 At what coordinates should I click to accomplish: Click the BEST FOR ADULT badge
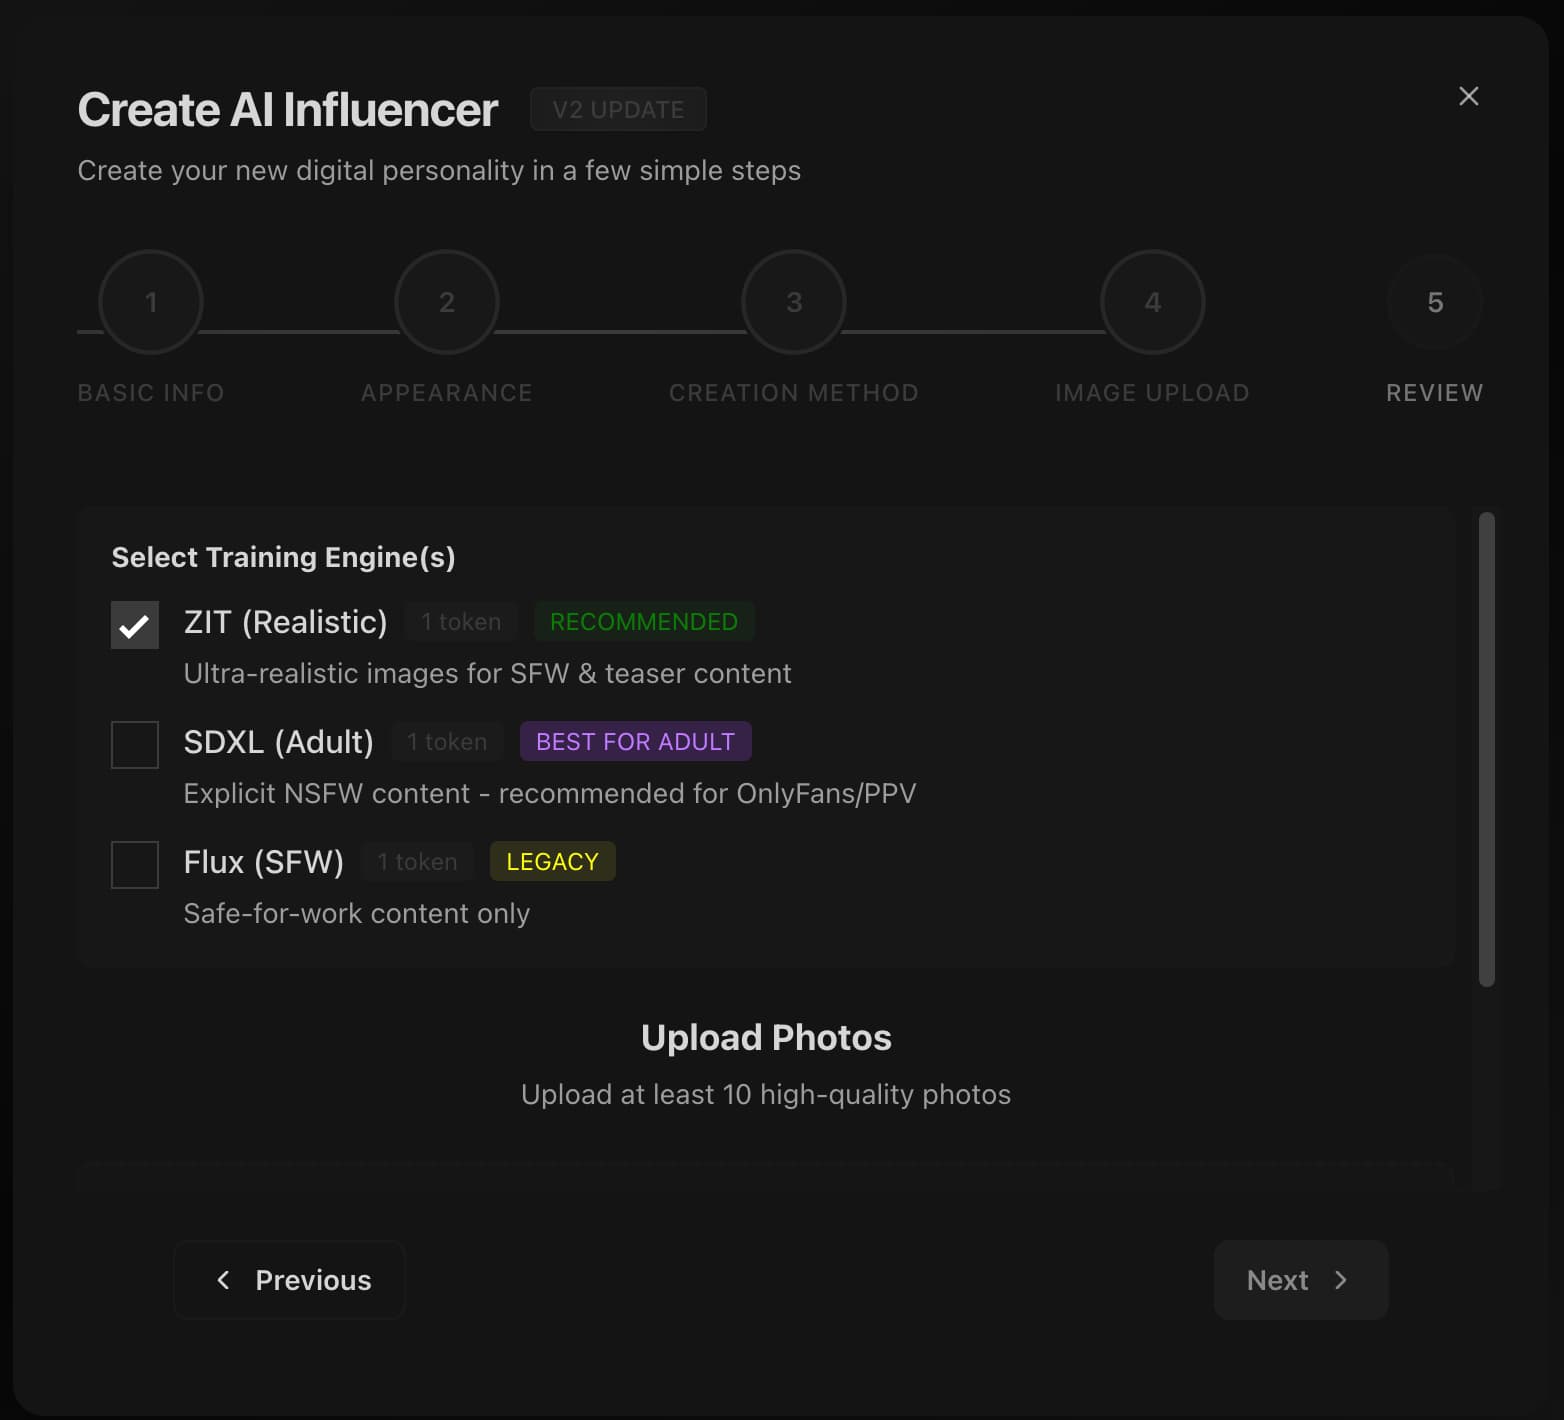click(635, 741)
